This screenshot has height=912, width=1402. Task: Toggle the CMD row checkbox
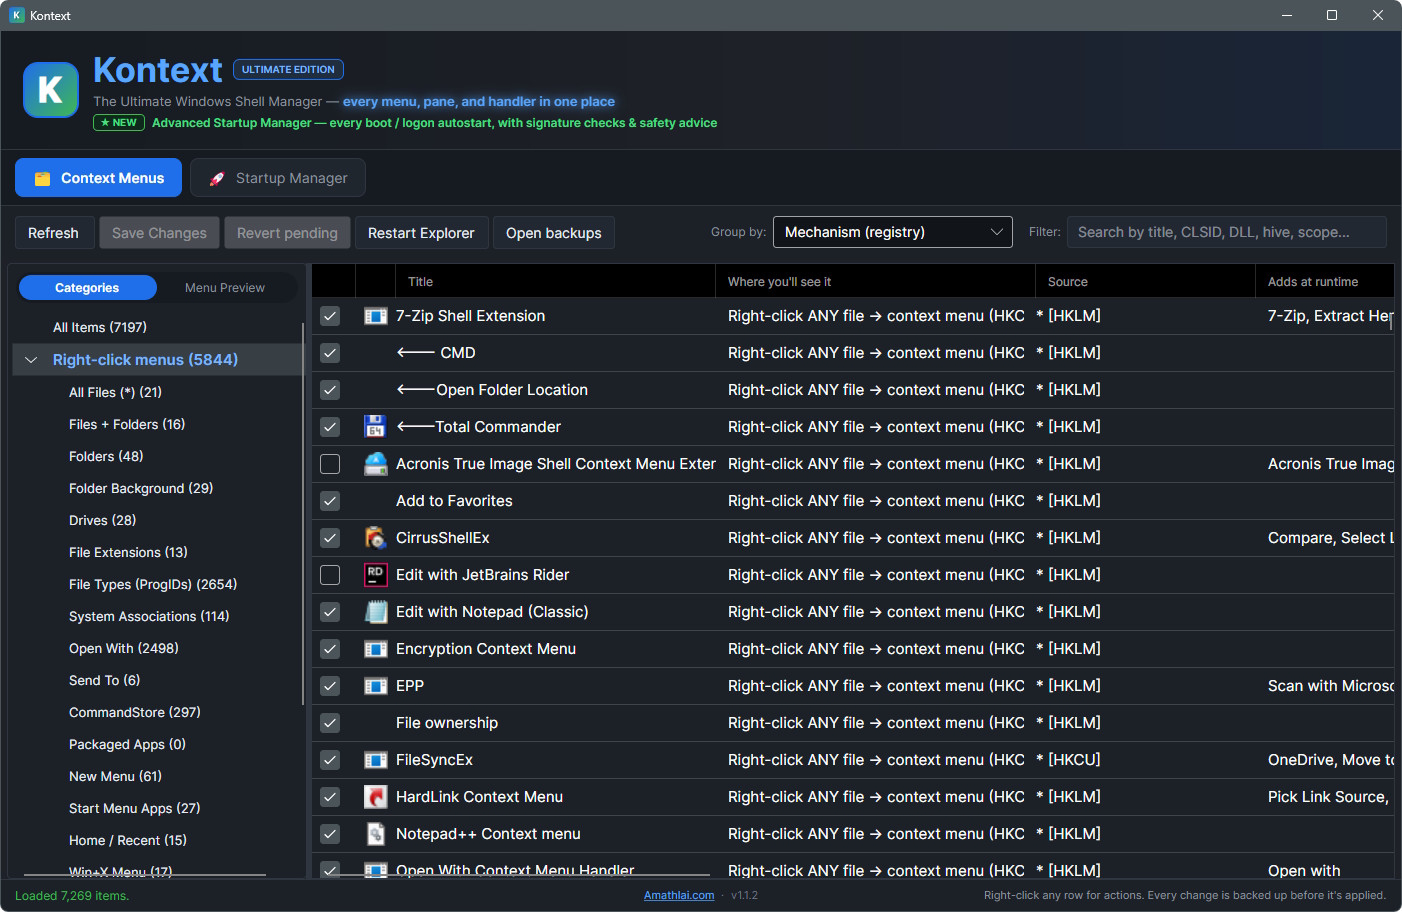[330, 353]
